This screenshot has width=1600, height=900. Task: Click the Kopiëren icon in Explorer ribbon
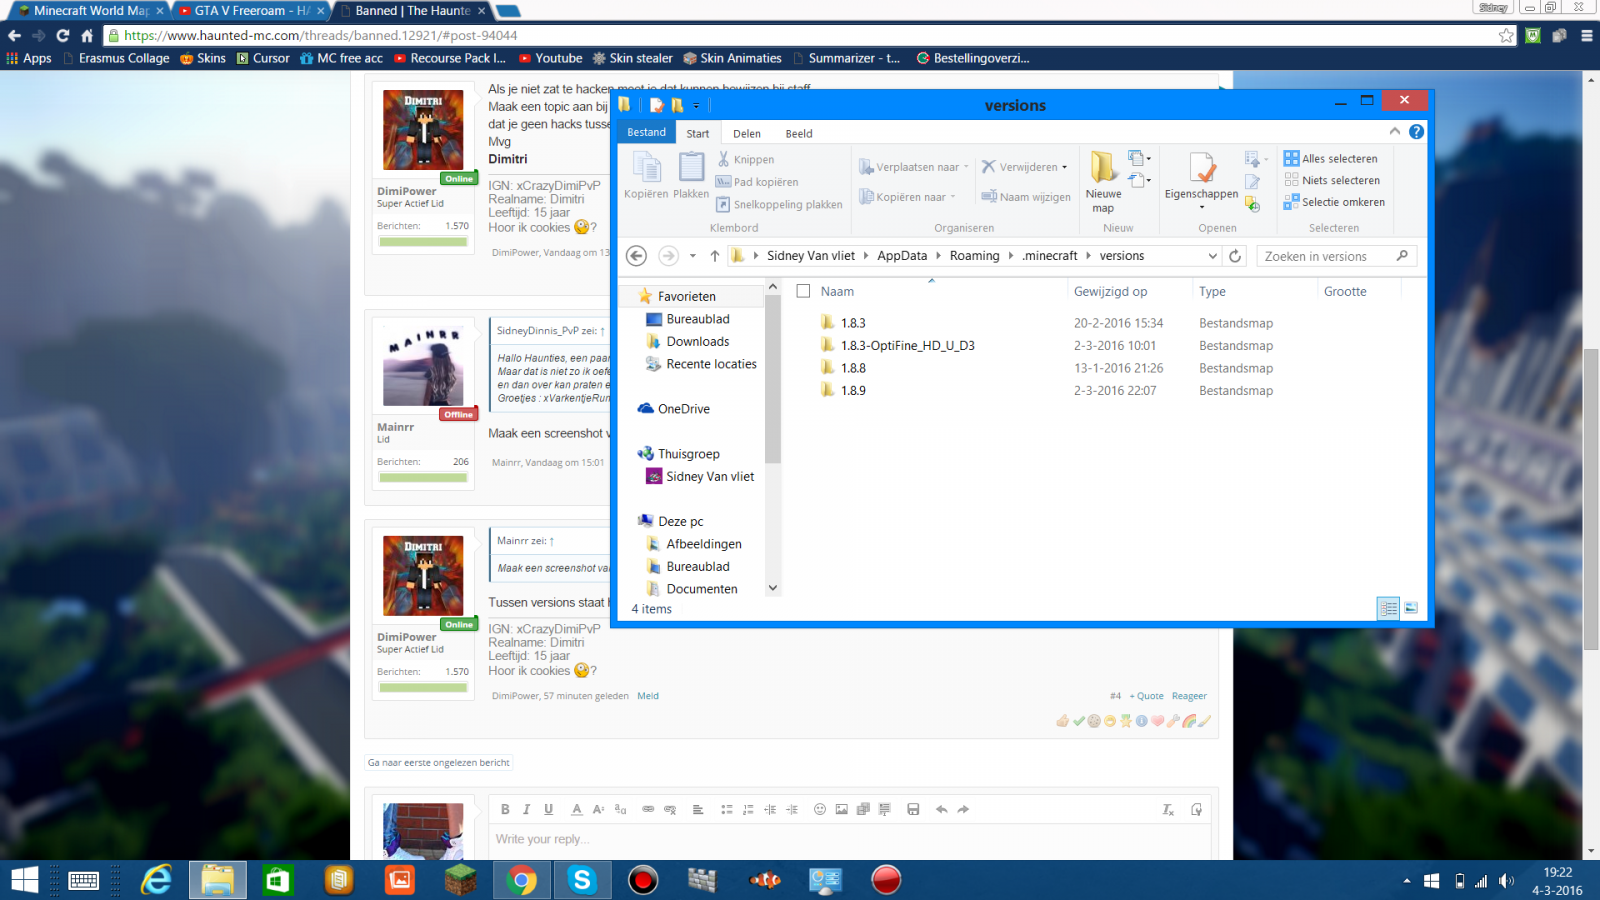click(x=646, y=175)
